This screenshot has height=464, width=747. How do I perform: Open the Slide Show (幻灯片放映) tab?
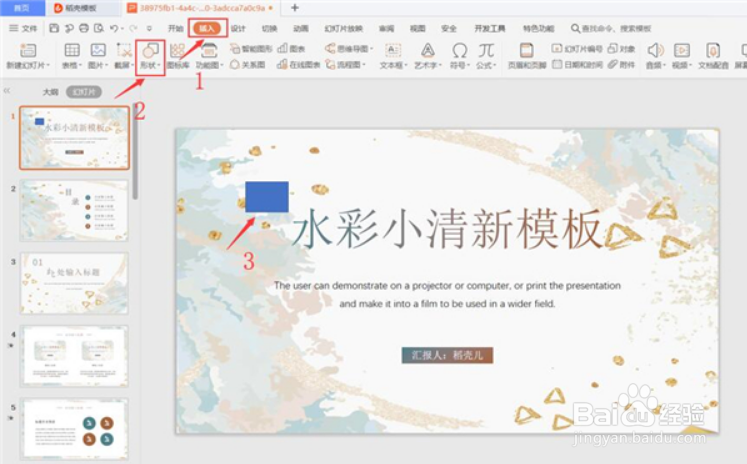[x=343, y=29]
